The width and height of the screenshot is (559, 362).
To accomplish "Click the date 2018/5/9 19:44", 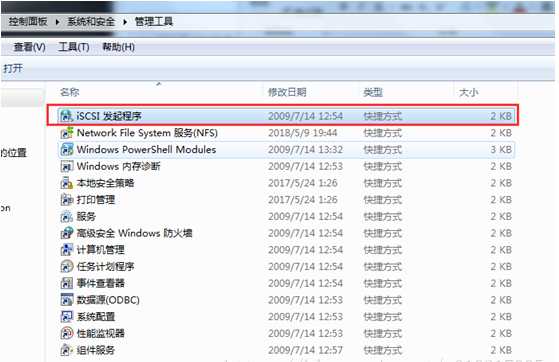I will [303, 133].
